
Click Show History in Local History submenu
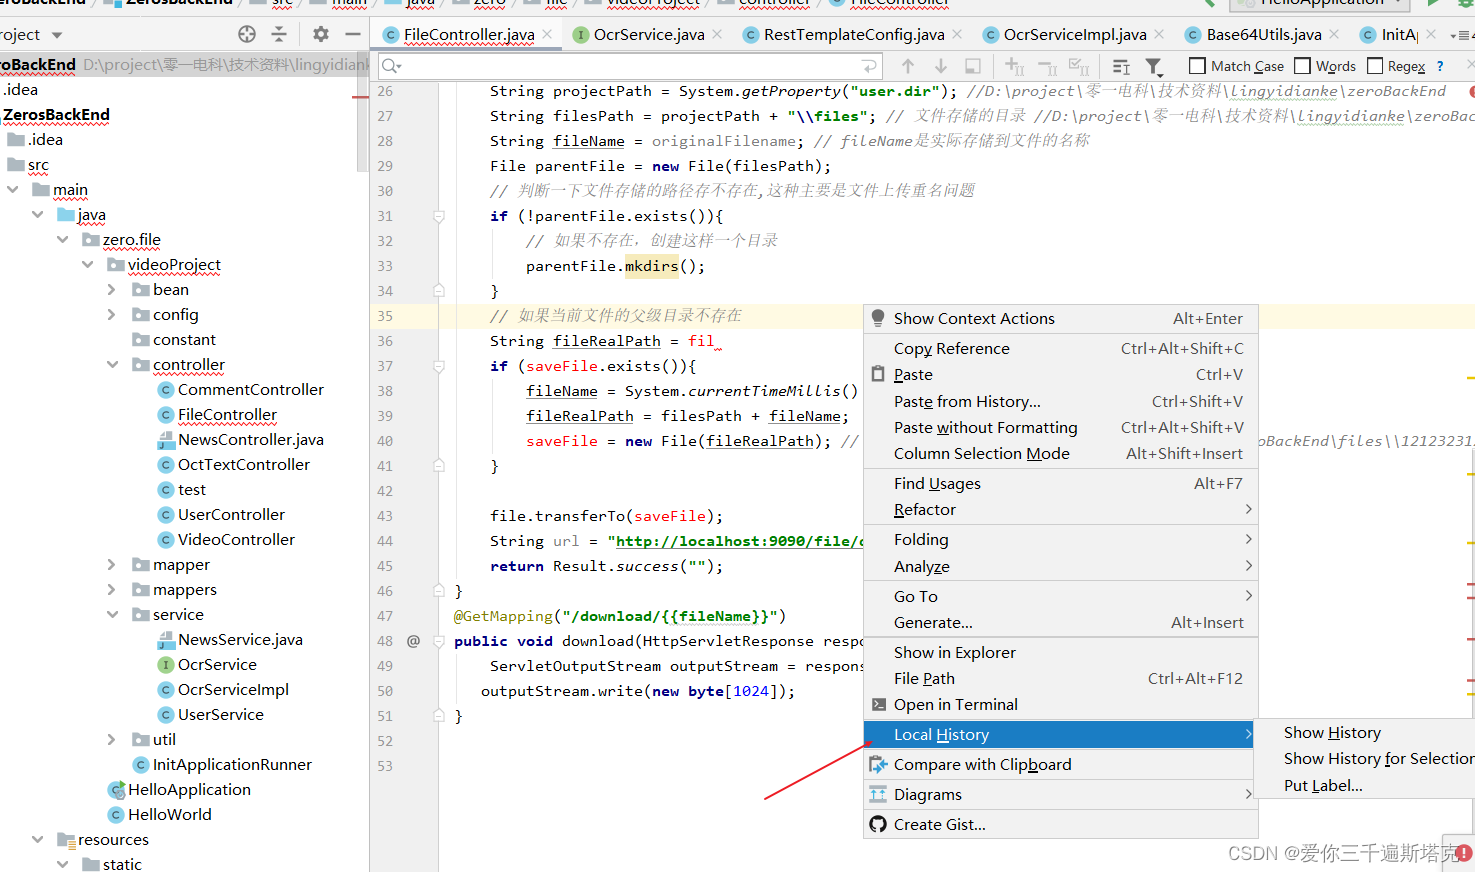(x=1365, y=733)
